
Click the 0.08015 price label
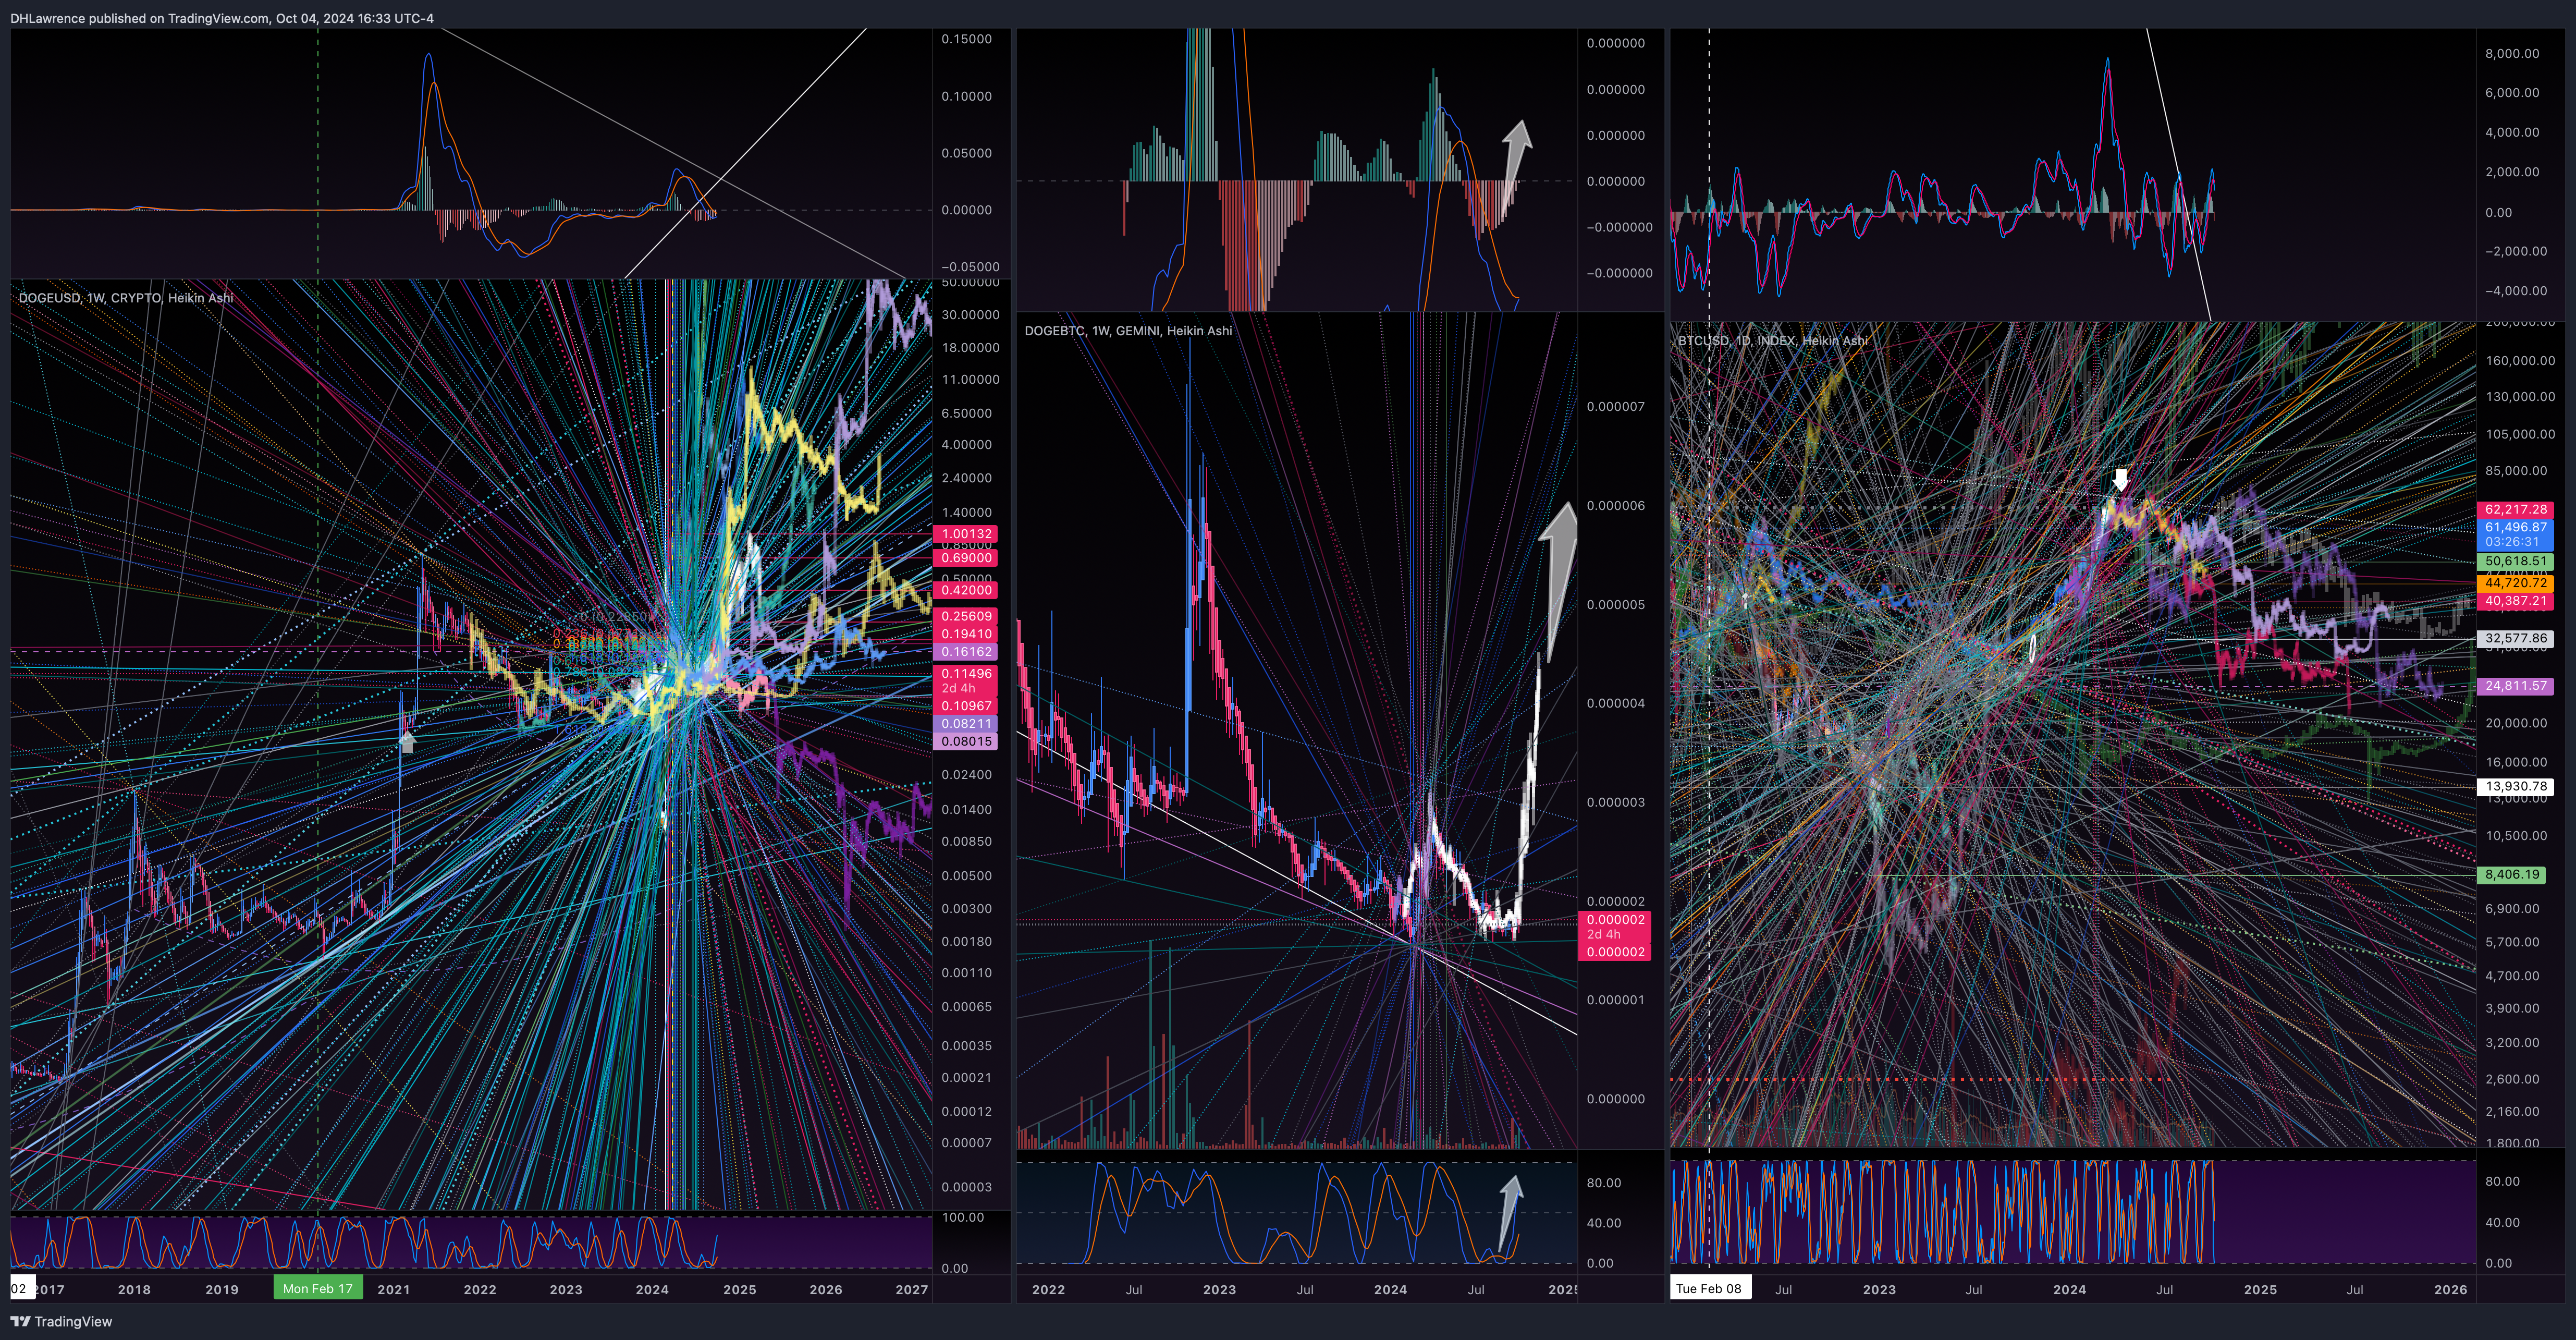tap(965, 742)
